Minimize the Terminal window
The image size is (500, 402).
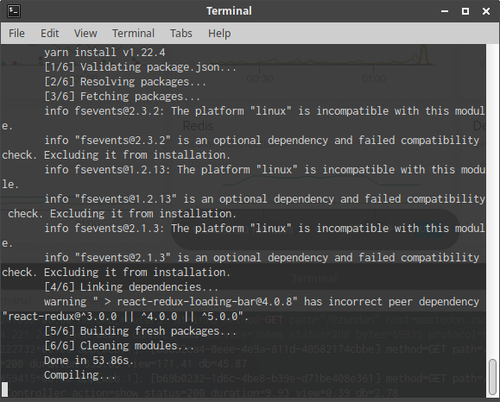pos(444,11)
